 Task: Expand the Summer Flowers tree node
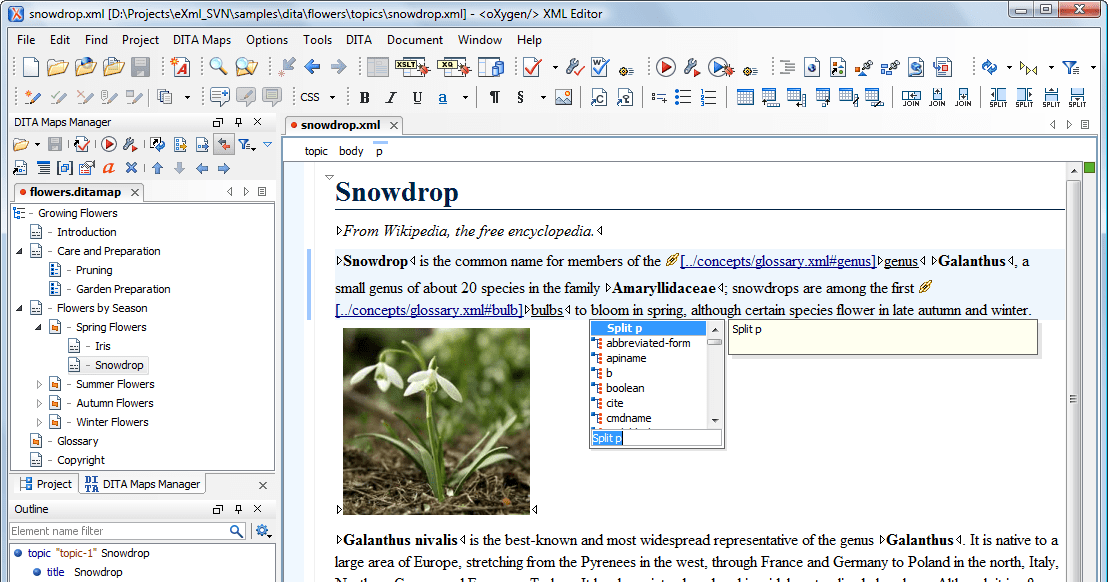[x=40, y=384]
